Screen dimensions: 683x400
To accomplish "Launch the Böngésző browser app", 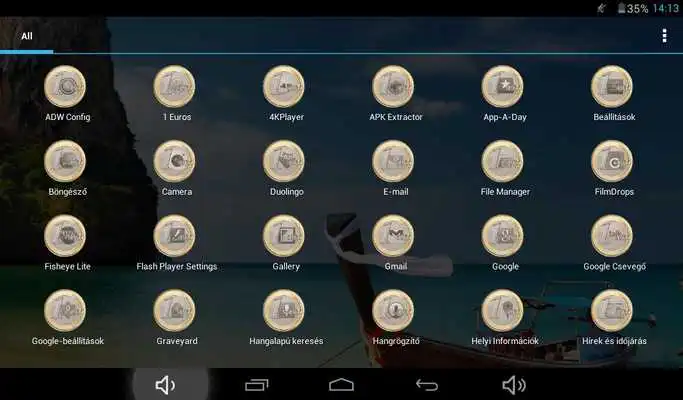I will pyautogui.click(x=65, y=161).
